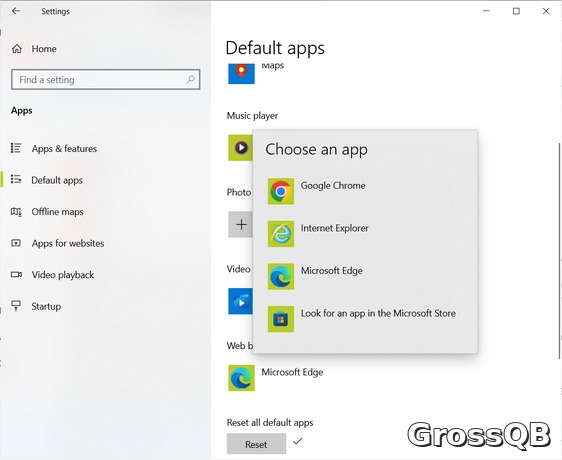562x460 pixels.
Task: Click the current Web browser Microsoft Edge entry
Action: point(276,378)
